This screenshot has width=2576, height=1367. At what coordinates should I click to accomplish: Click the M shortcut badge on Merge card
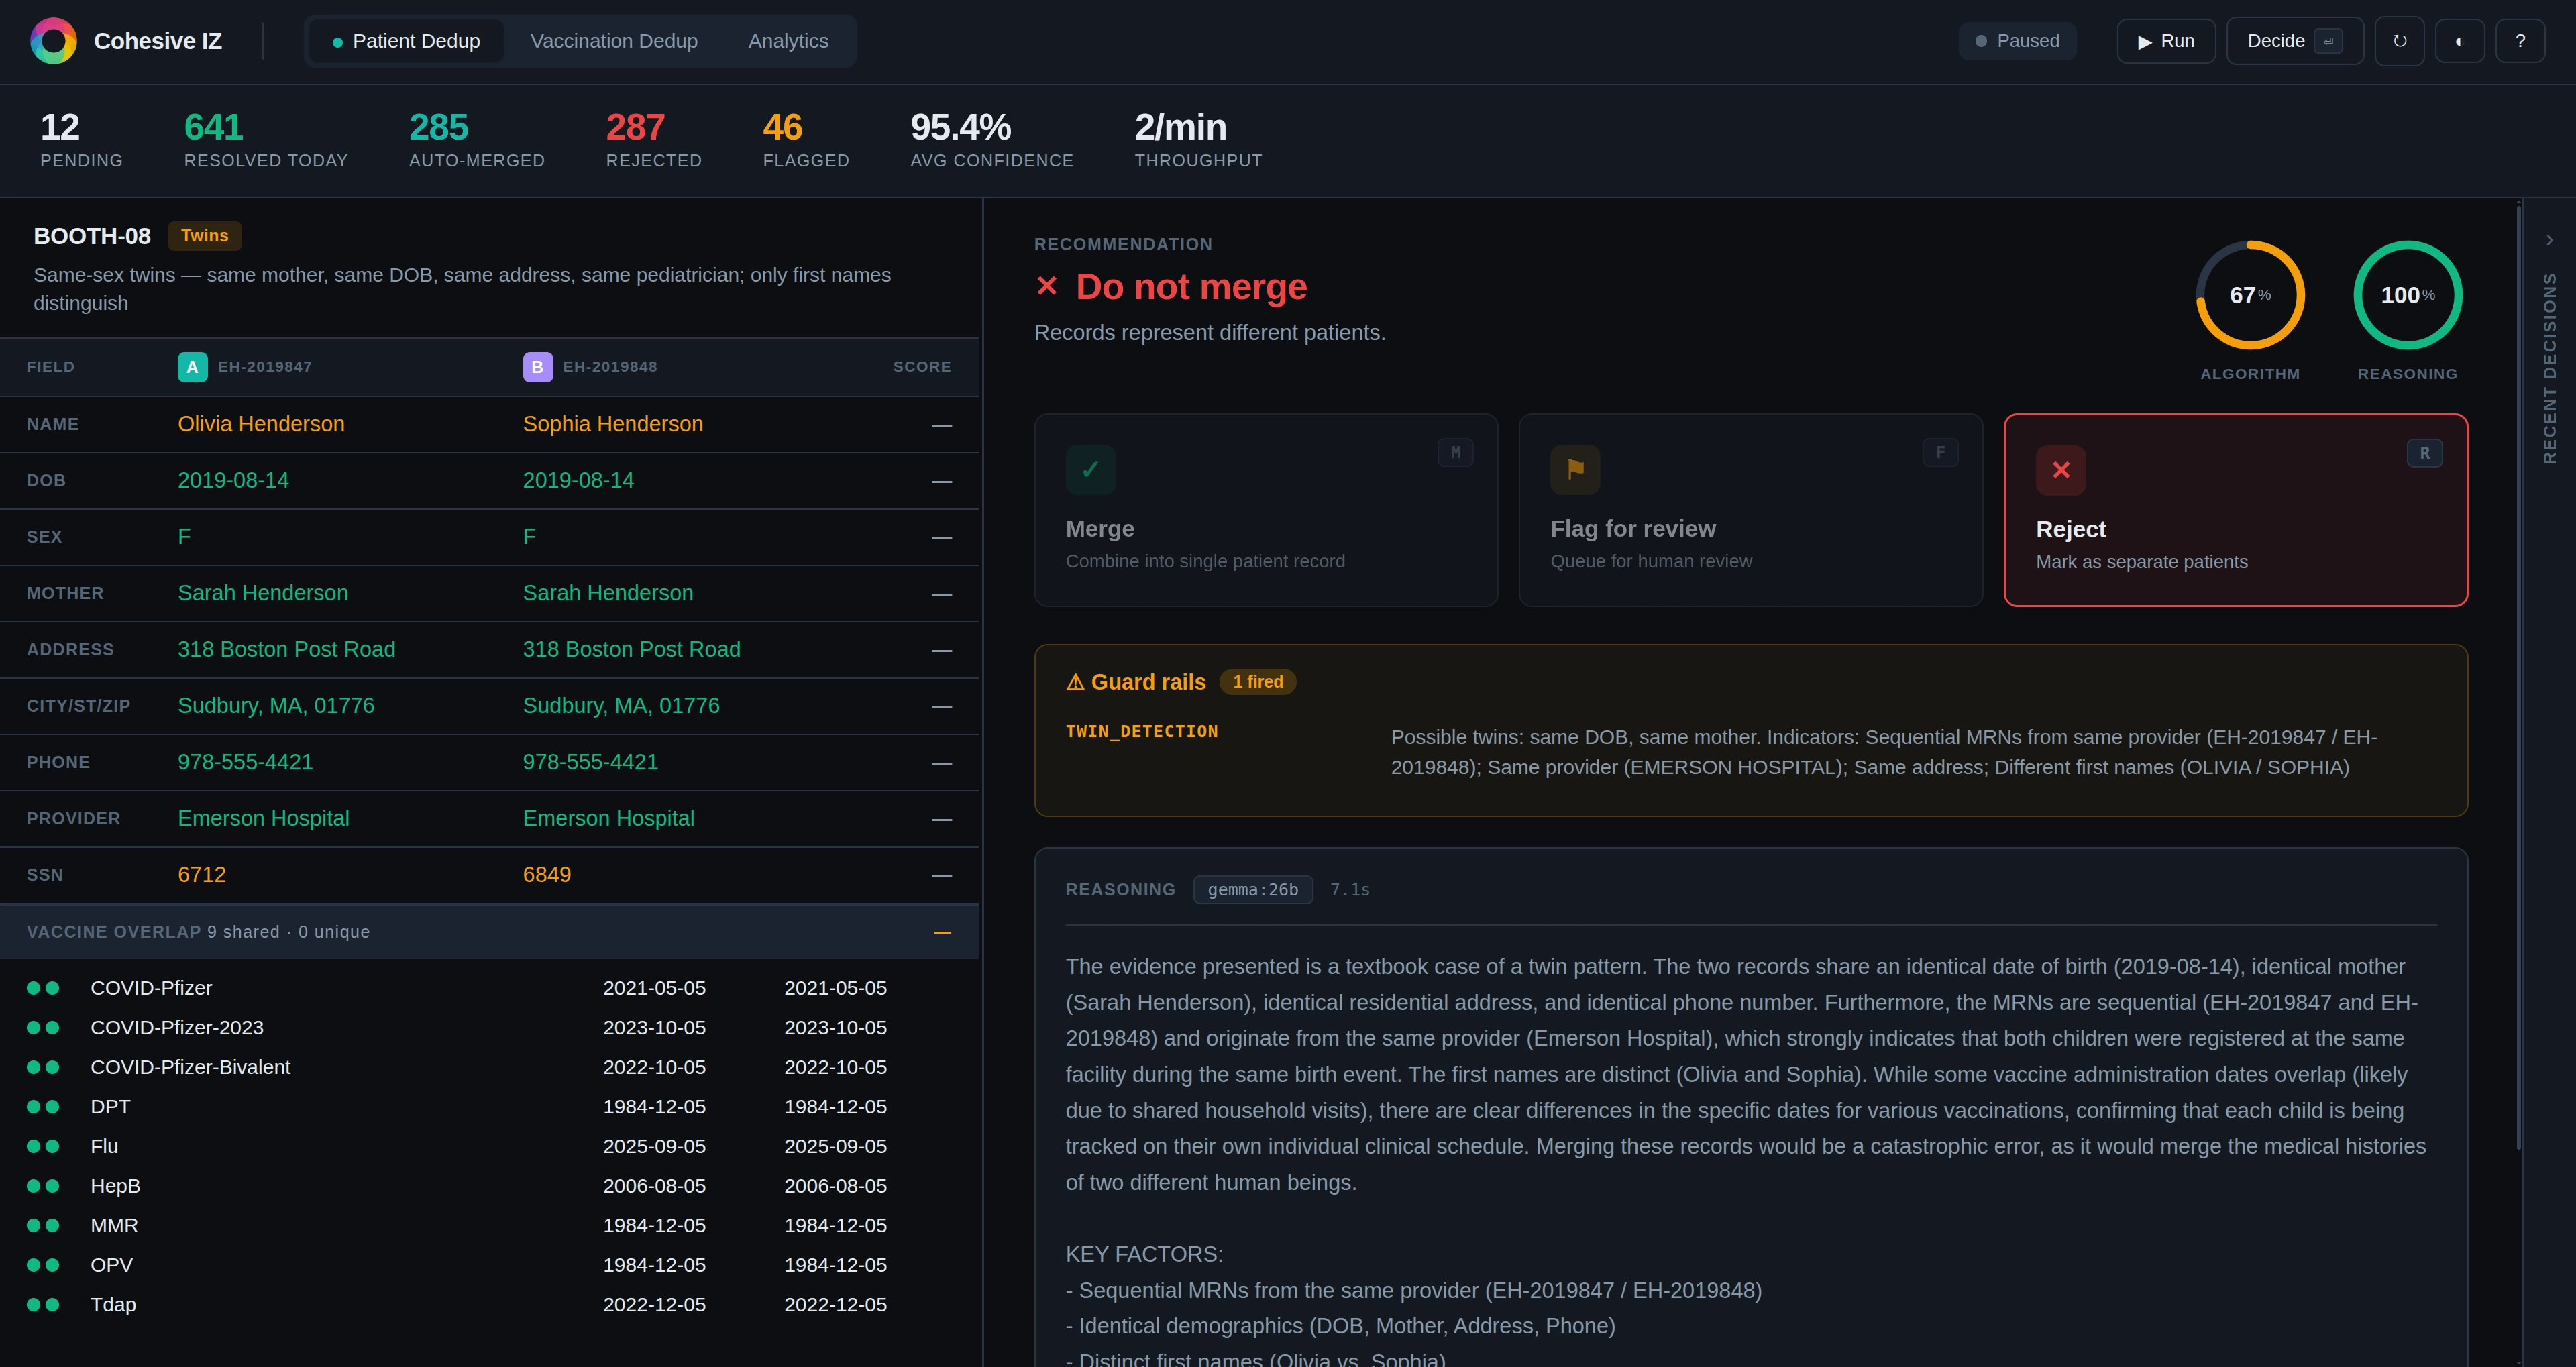1455,452
